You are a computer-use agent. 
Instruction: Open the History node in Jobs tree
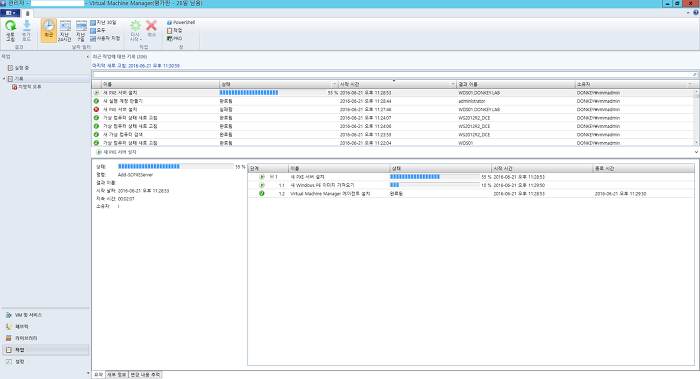click(16, 79)
